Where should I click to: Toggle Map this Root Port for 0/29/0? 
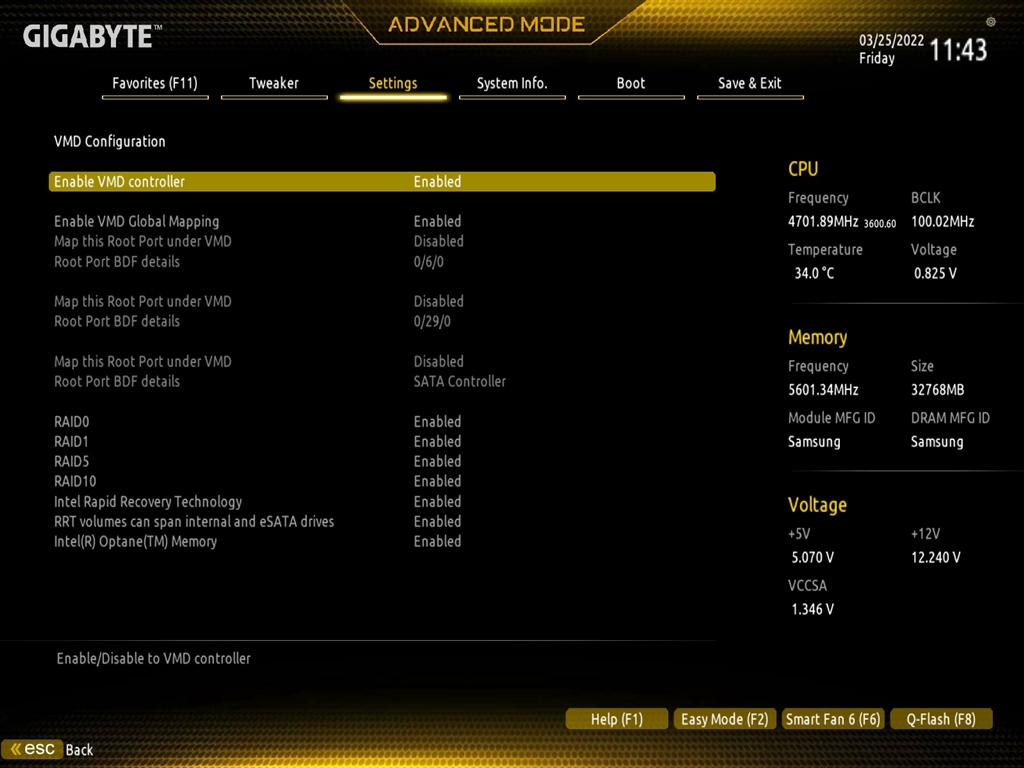pos(438,301)
